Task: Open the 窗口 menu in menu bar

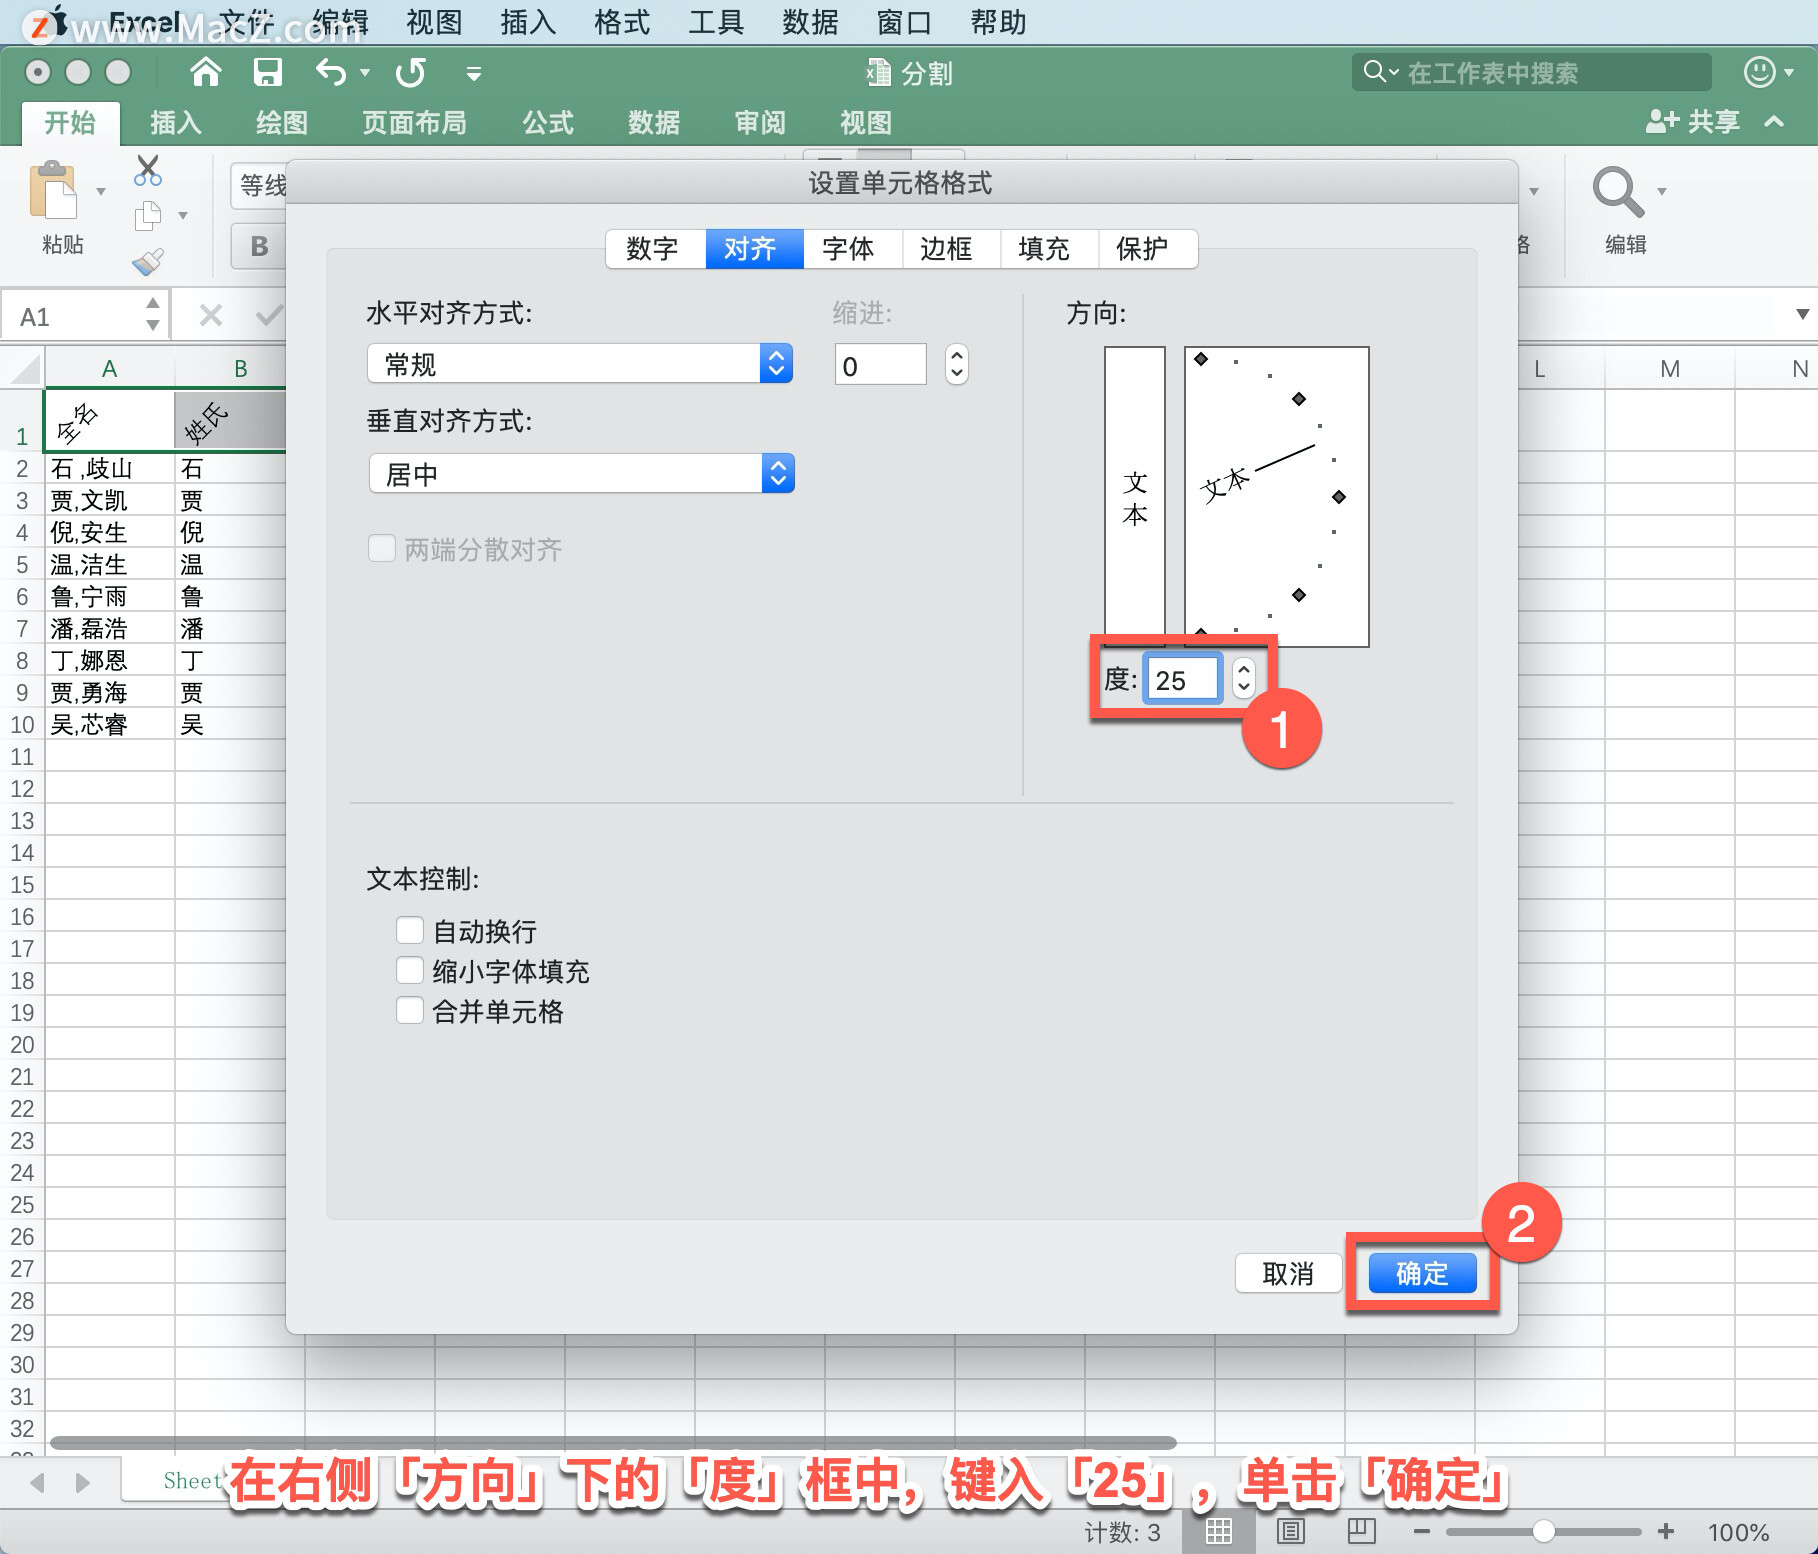Action: 904,22
